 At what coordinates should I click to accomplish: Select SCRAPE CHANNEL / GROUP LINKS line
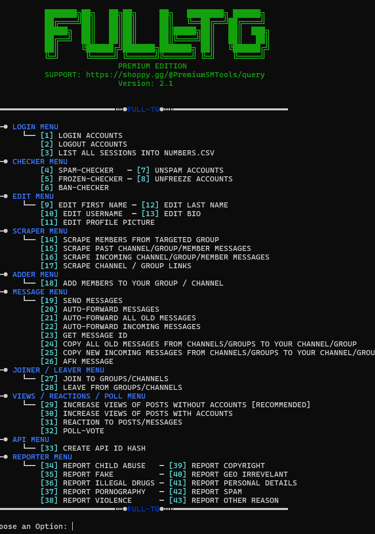point(116,266)
